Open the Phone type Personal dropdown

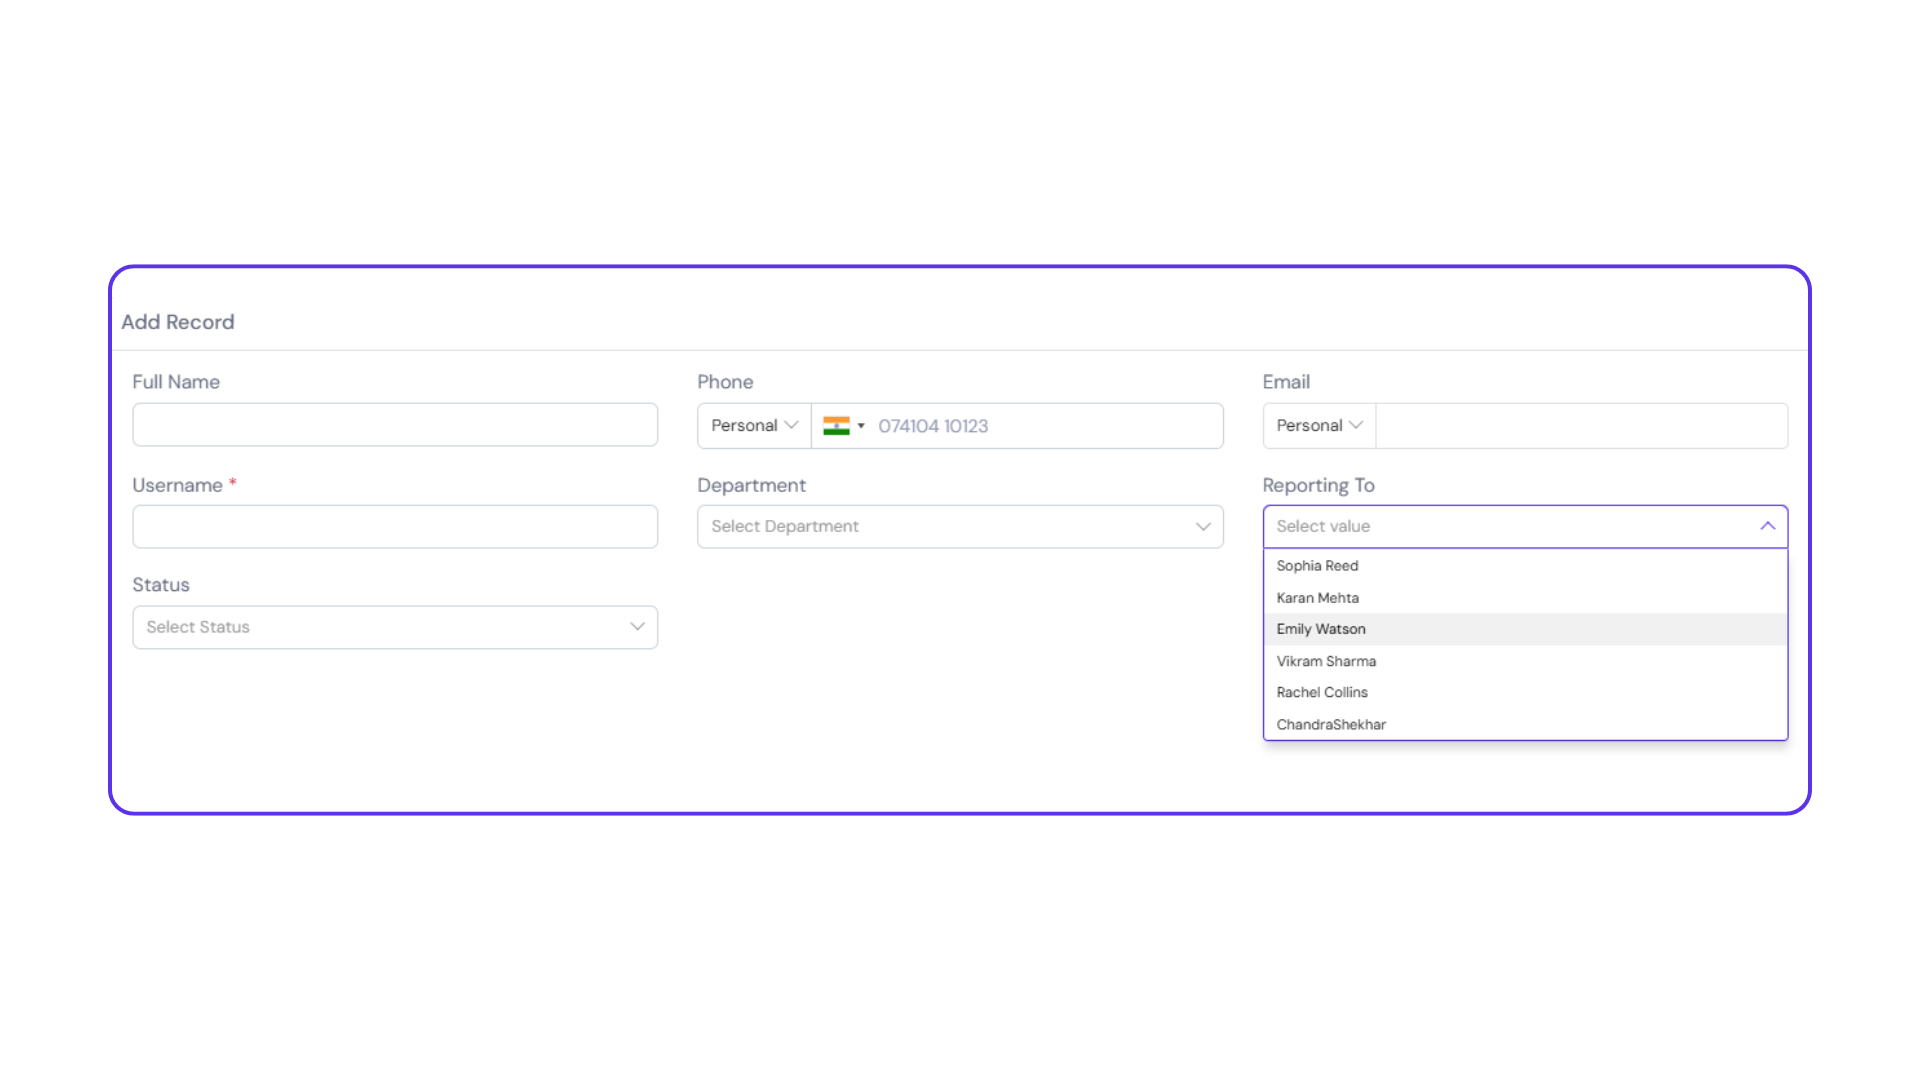pos(753,426)
